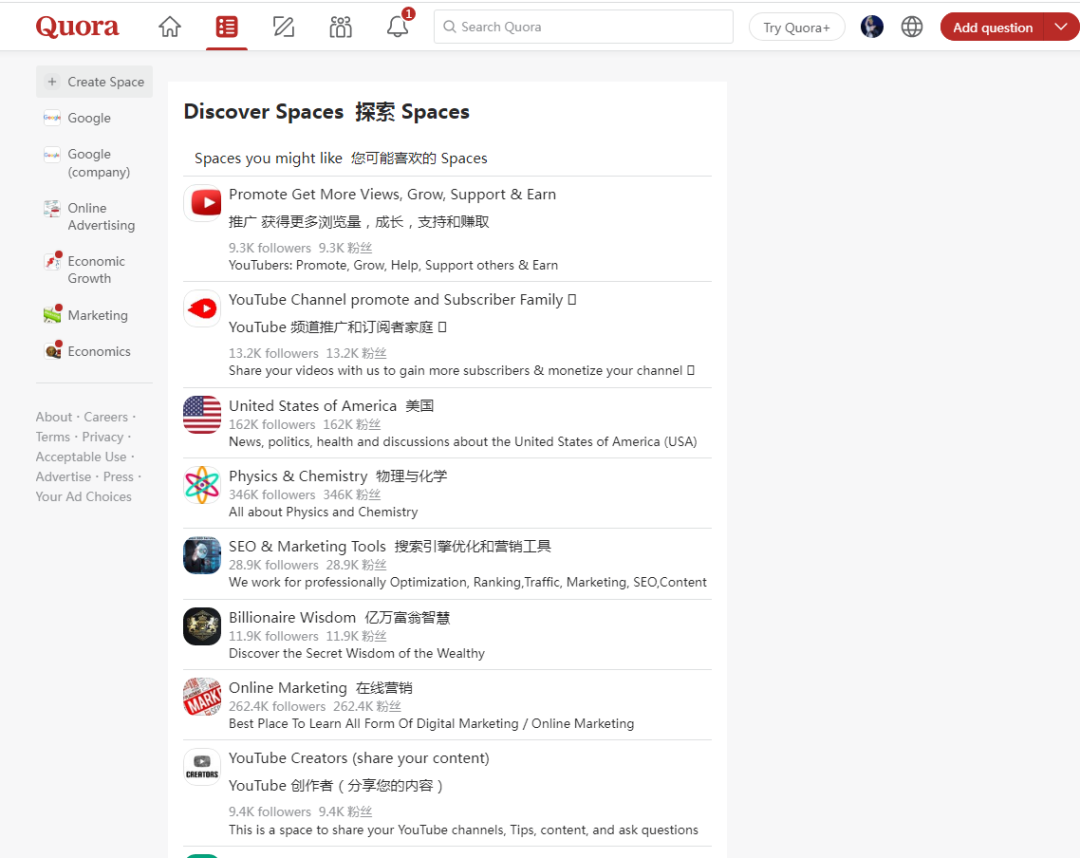Click Create Space in the sidebar

click(x=94, y=81)
